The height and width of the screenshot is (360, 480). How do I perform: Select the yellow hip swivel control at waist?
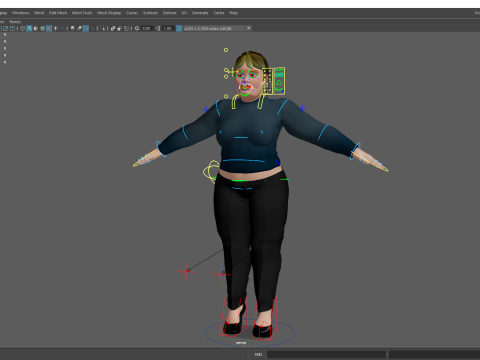tap(211, 171)
